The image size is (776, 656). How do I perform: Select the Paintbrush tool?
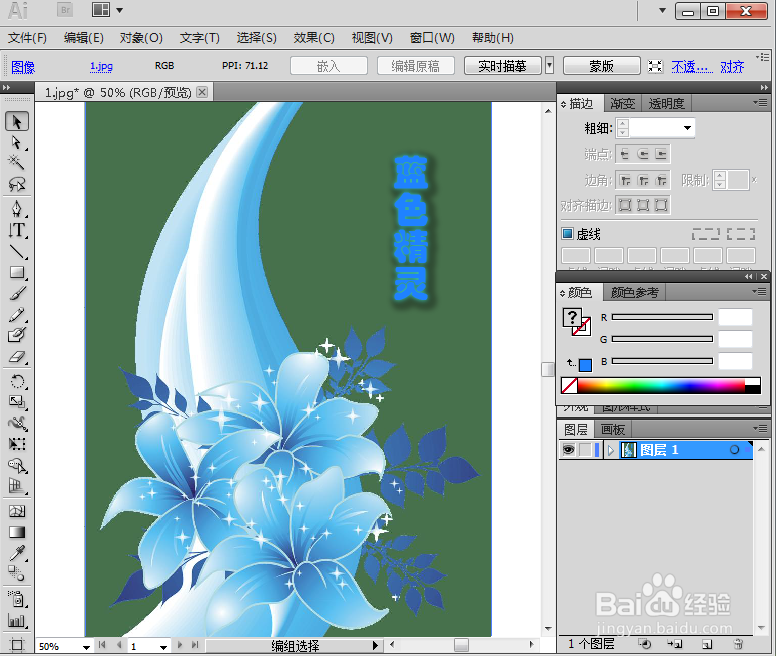[17, 293]
